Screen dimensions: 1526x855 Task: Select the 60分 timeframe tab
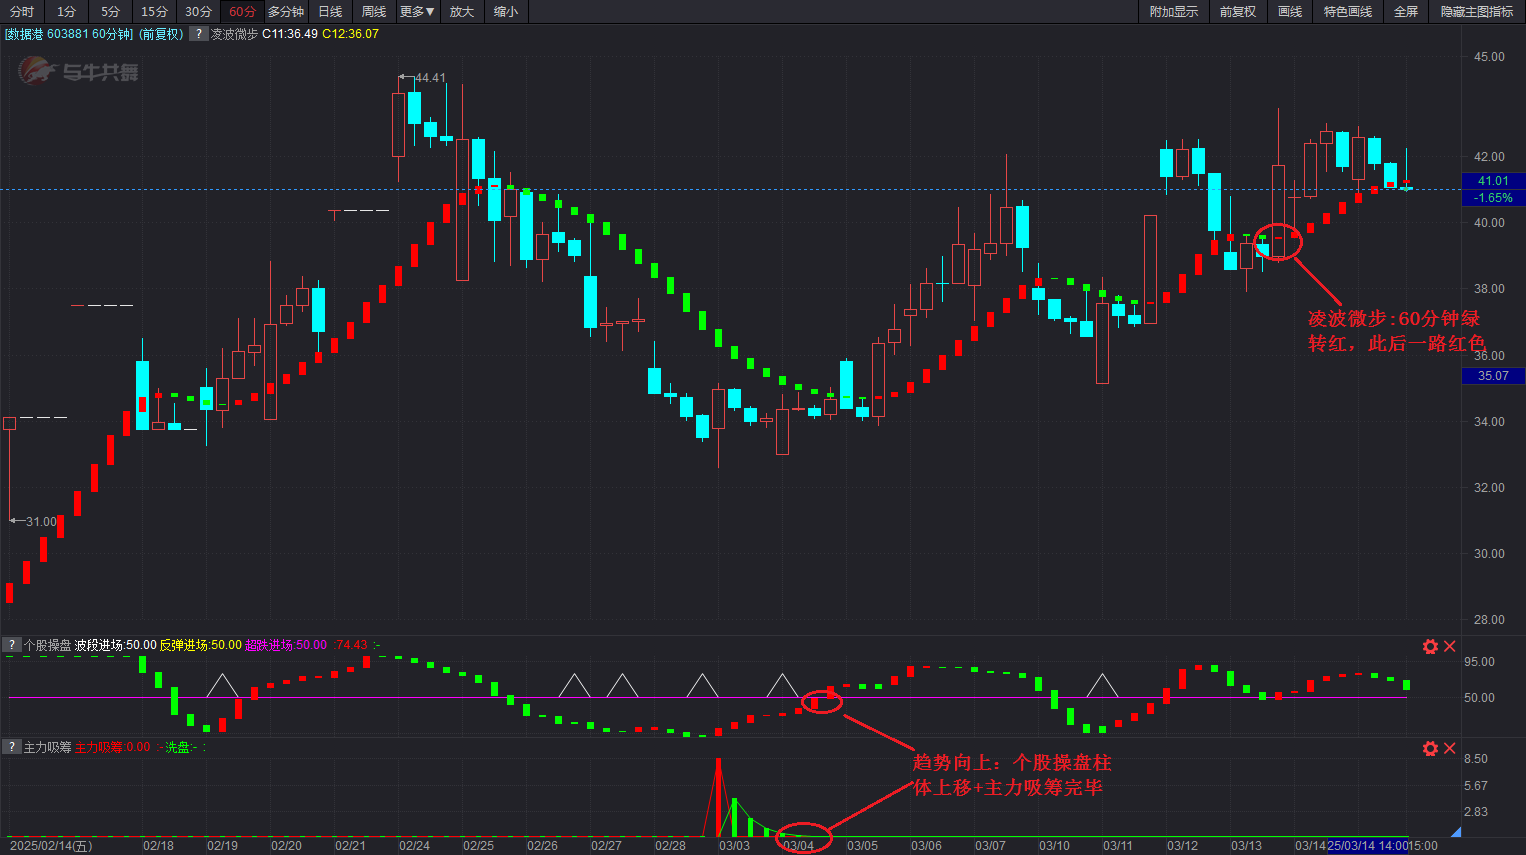click(242, 12)
